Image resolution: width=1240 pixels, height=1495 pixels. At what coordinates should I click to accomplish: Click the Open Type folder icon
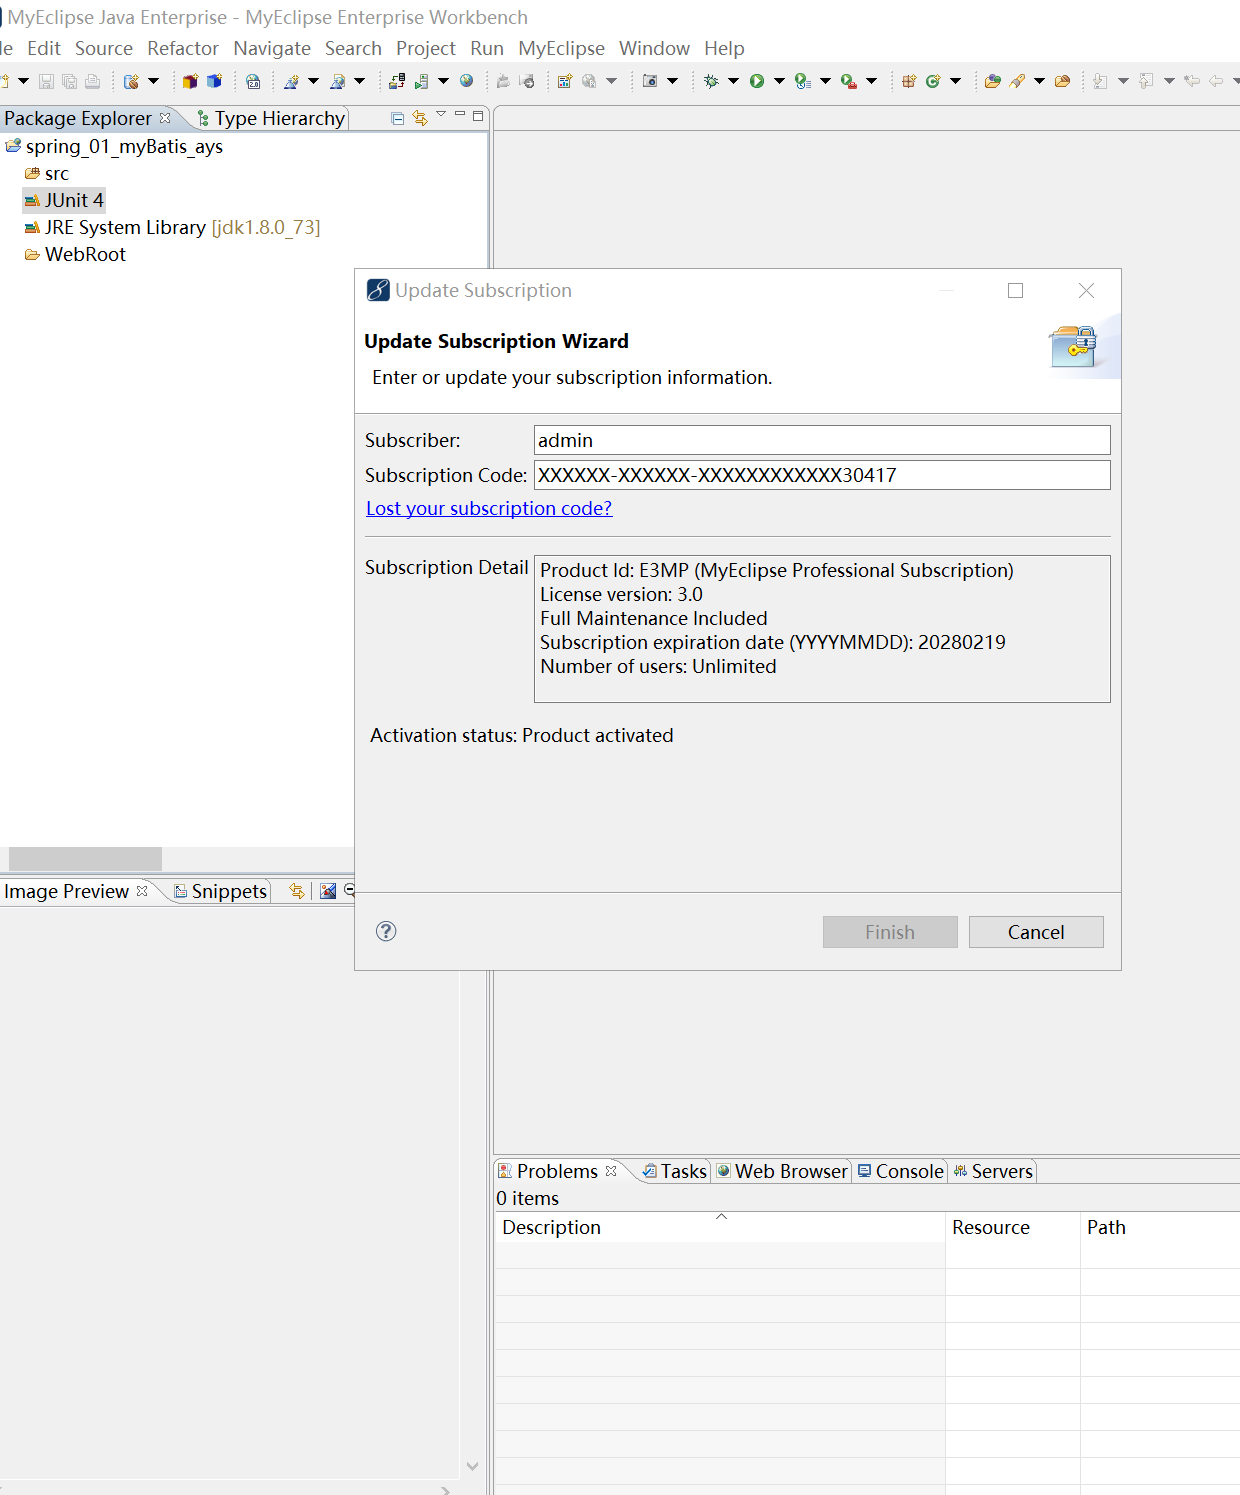pos(993,81)
